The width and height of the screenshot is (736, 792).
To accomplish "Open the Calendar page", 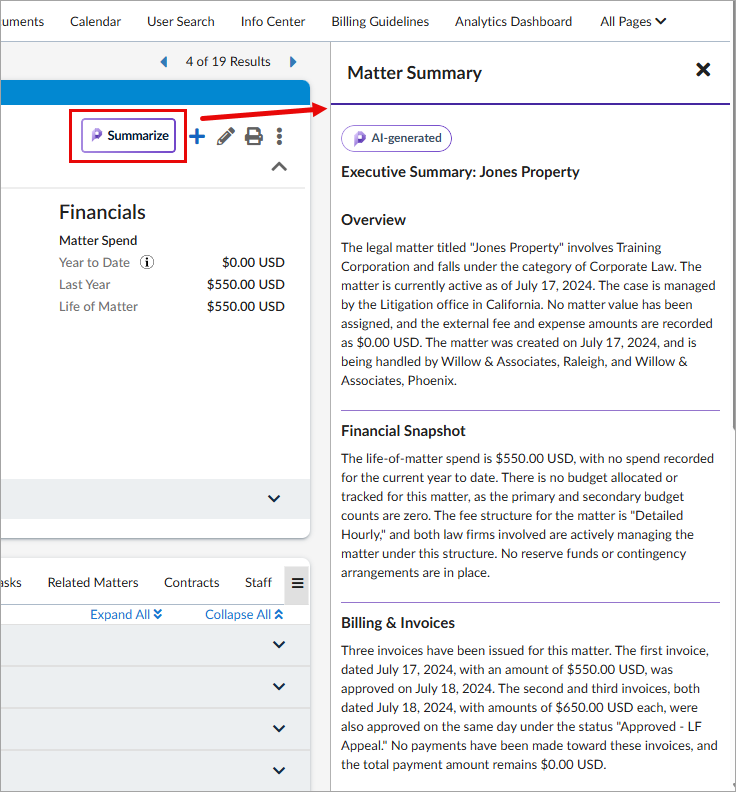I will coord(95,22).
